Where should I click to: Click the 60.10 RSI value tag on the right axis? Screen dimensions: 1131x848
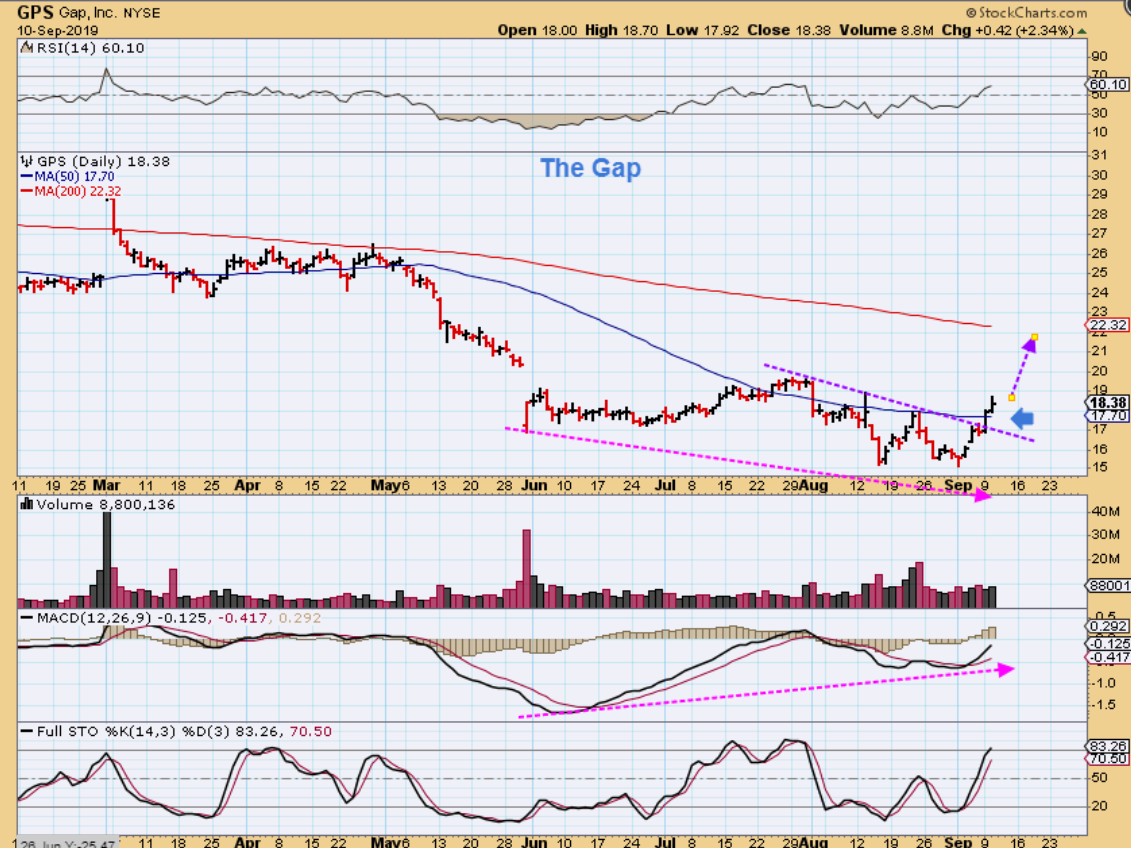(x=1109, y=84)
